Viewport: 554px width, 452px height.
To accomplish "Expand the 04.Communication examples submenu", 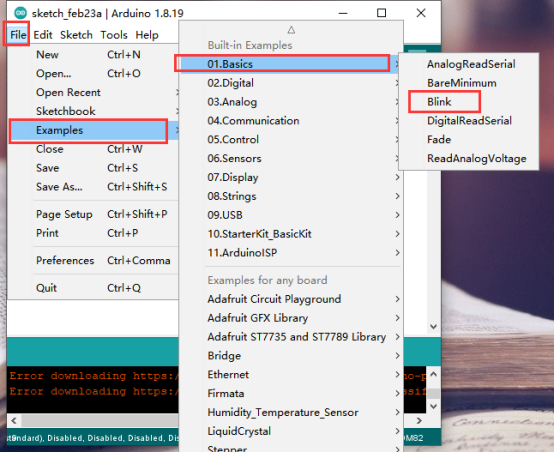I will tap(291, 121).
